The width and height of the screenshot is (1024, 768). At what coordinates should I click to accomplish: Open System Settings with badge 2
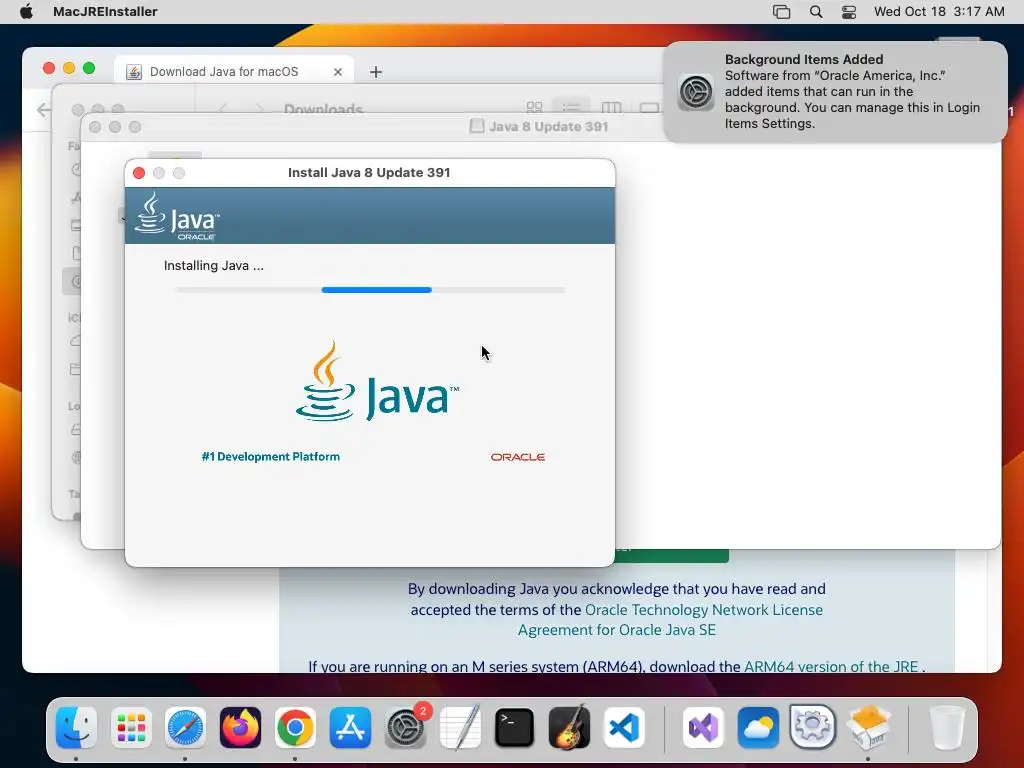click(x=405, y=728)
